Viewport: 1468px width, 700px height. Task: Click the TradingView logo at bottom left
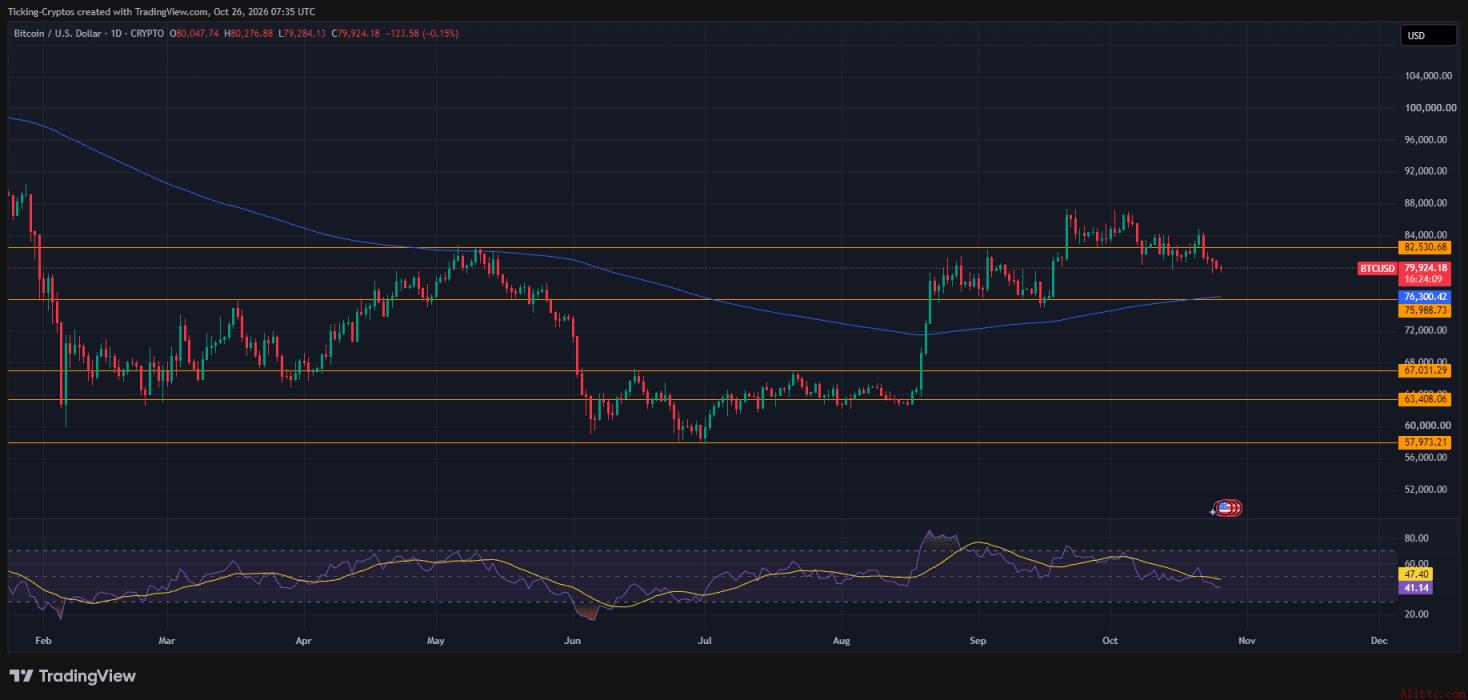[x=72, y=677]
